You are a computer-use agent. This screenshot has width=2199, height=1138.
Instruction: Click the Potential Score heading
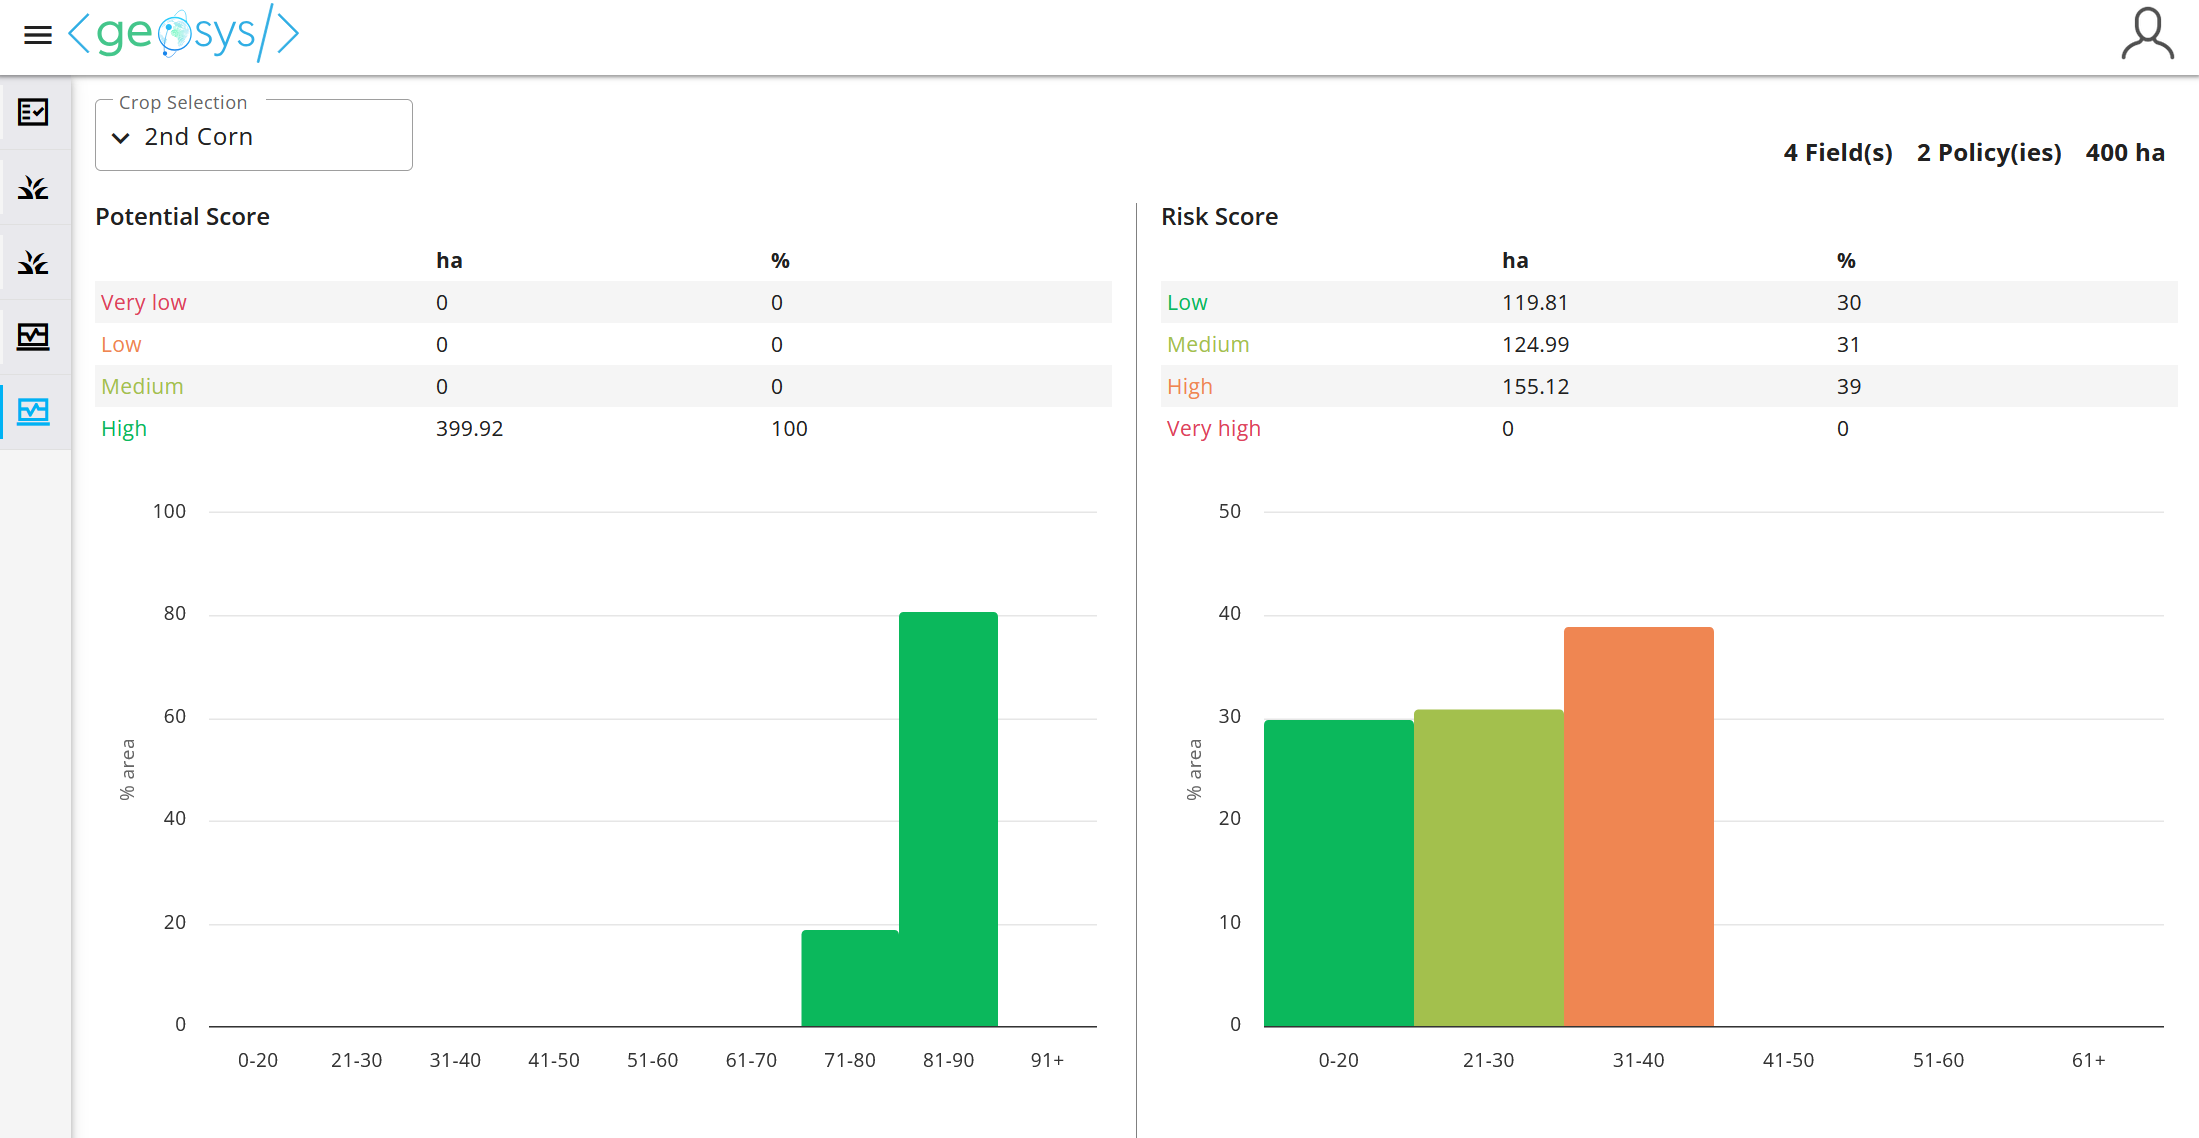[183, 216]
